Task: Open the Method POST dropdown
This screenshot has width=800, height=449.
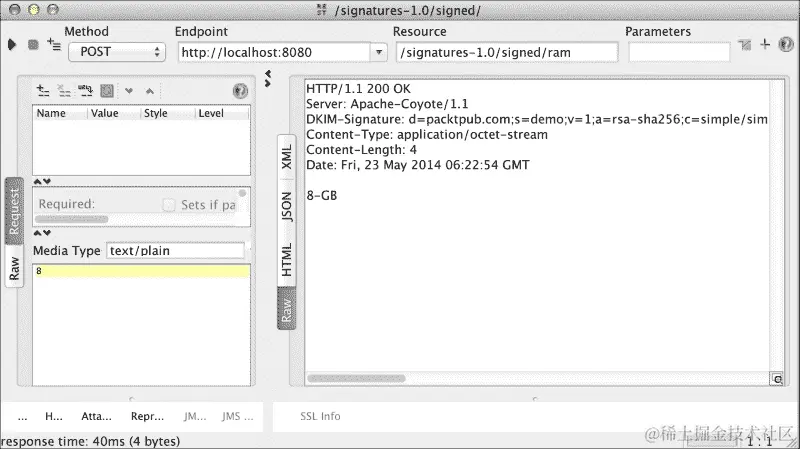Action: (117, 52)
